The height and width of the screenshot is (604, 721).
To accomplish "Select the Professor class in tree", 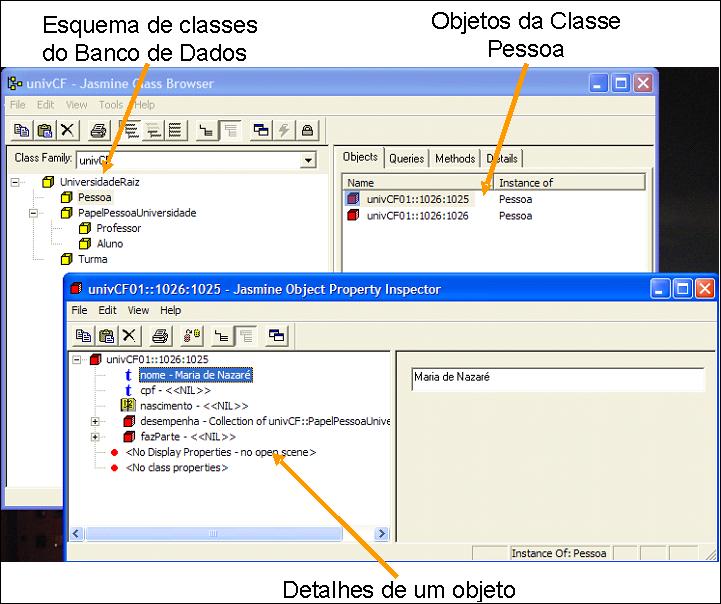I will click(x=118, y=228).
